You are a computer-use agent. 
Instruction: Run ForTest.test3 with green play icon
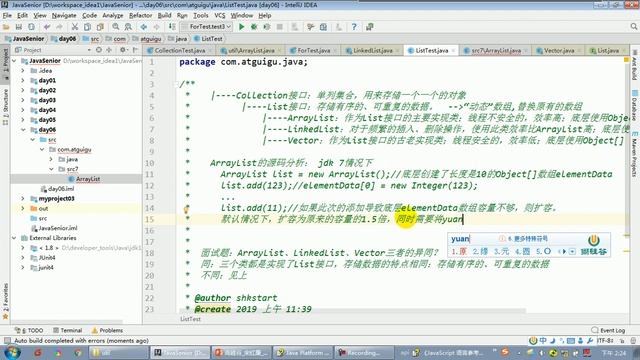coord(242,27)
